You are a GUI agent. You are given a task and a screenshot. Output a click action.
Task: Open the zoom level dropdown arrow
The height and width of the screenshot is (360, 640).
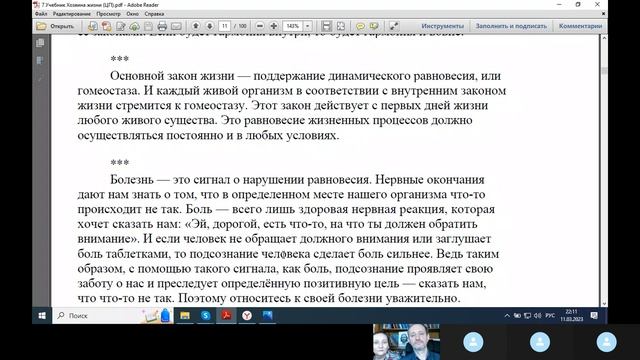307,26
